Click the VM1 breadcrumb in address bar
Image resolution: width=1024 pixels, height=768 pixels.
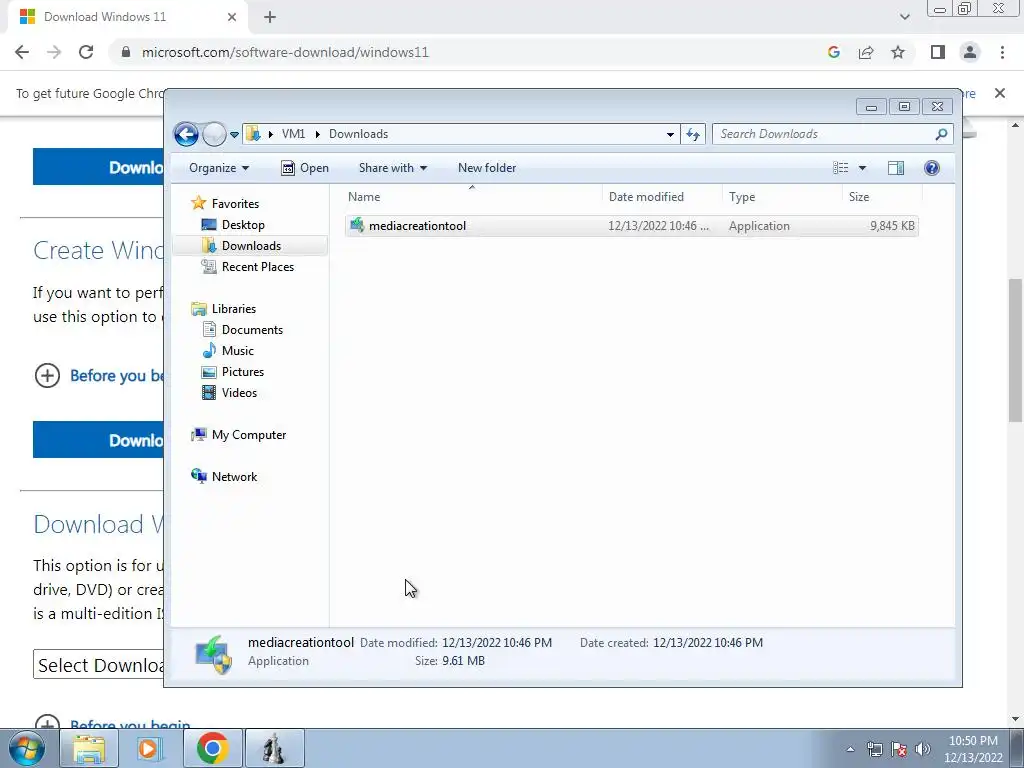293,134
